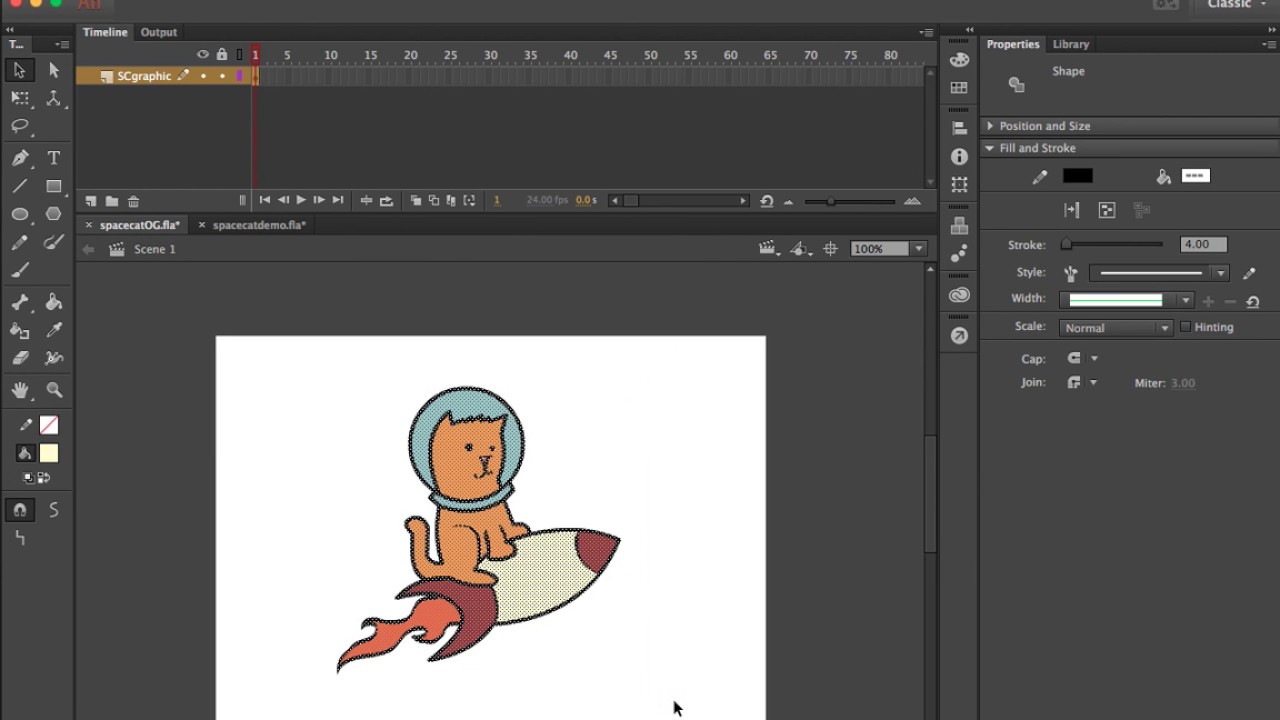
Task: Activate the Bone tool
Action: 19,302
